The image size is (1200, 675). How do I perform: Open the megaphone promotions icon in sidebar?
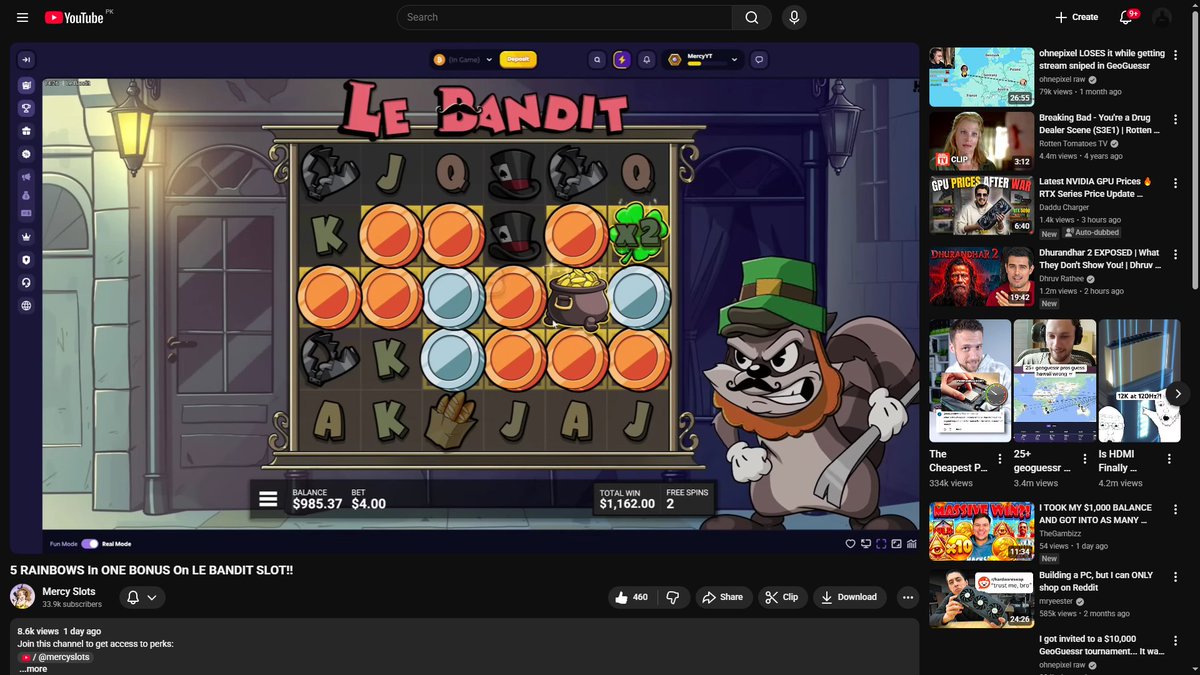point(26,178)
